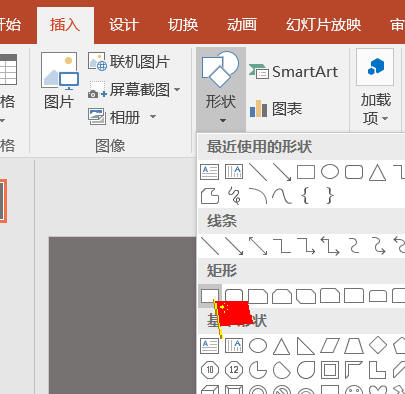Choose the pie shape in basic shapes
This screenshot has height=394, width=405.
pos(258,370)
